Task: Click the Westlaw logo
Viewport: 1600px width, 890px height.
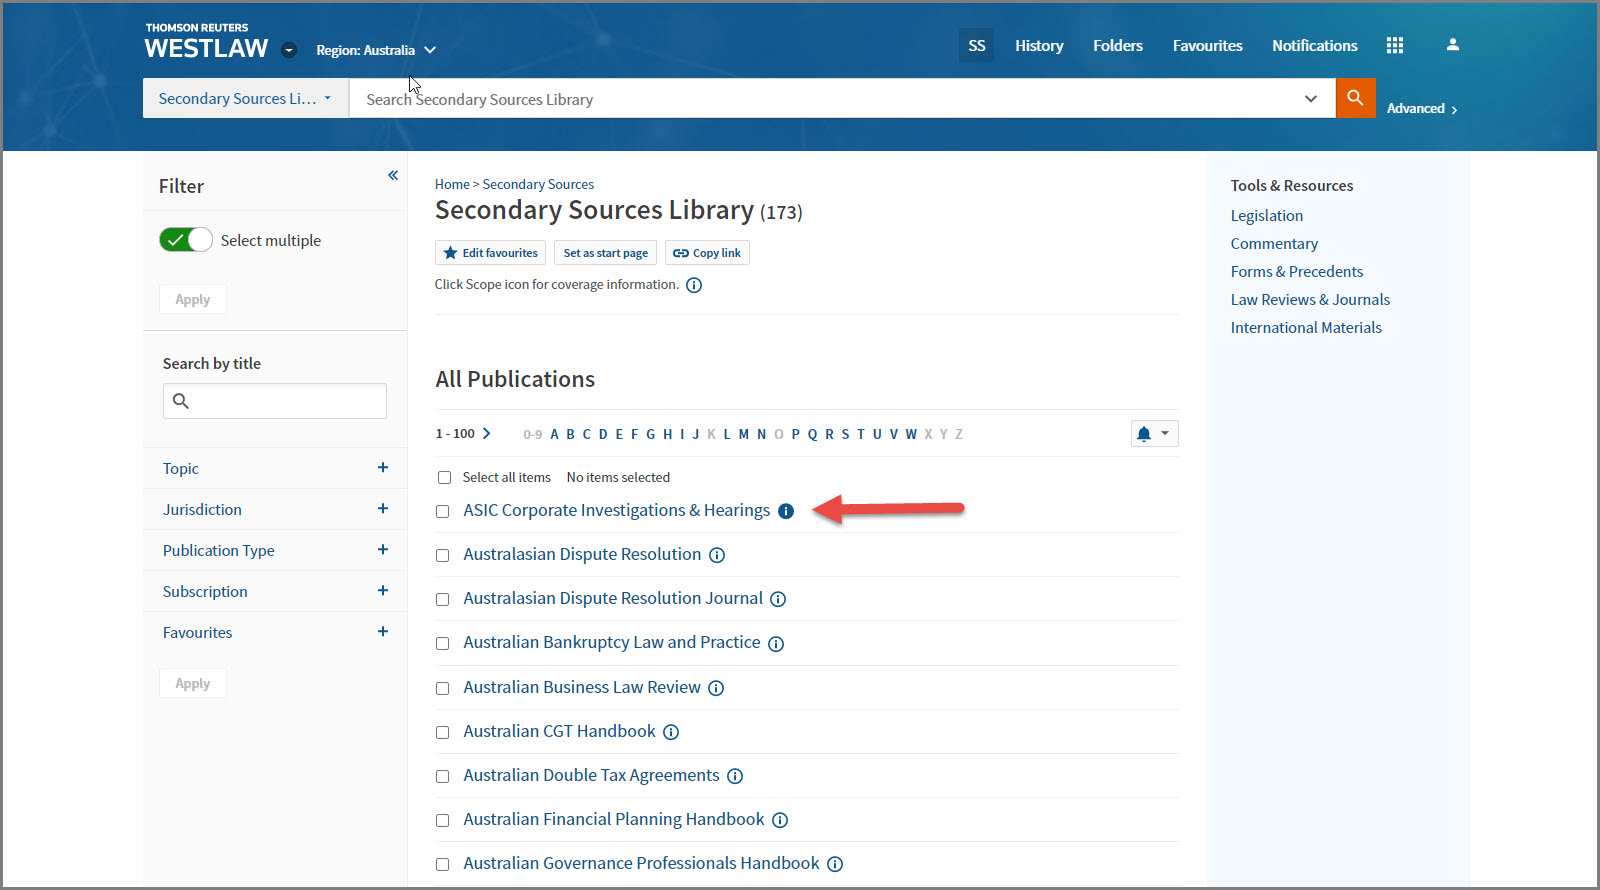Action: (x=206, y=42)
